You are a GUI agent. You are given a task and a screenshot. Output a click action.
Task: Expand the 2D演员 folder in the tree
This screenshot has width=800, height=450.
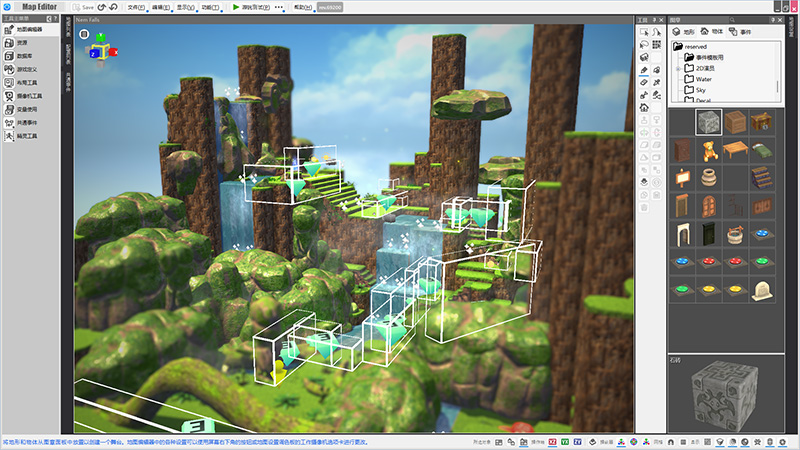678,67
